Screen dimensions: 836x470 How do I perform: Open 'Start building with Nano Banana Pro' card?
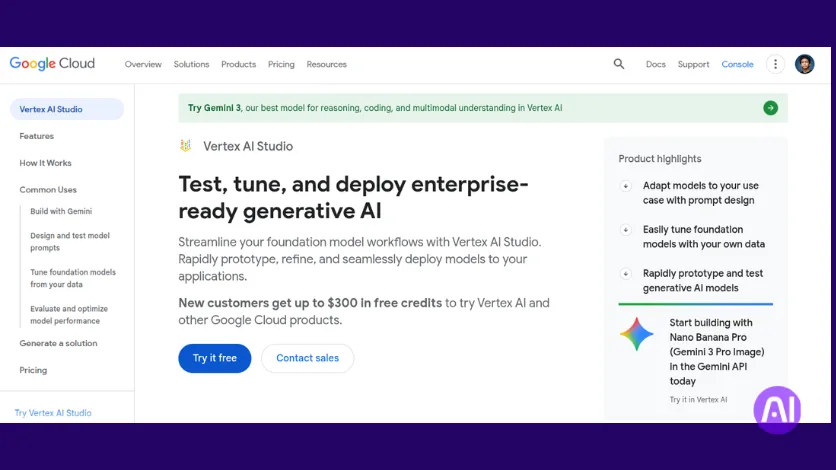tap(717, 352)
